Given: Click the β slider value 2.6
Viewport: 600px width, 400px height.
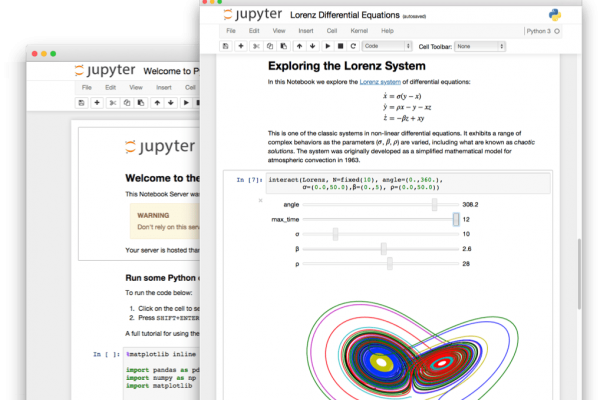Looking at the screenshot, I should 466,249.
